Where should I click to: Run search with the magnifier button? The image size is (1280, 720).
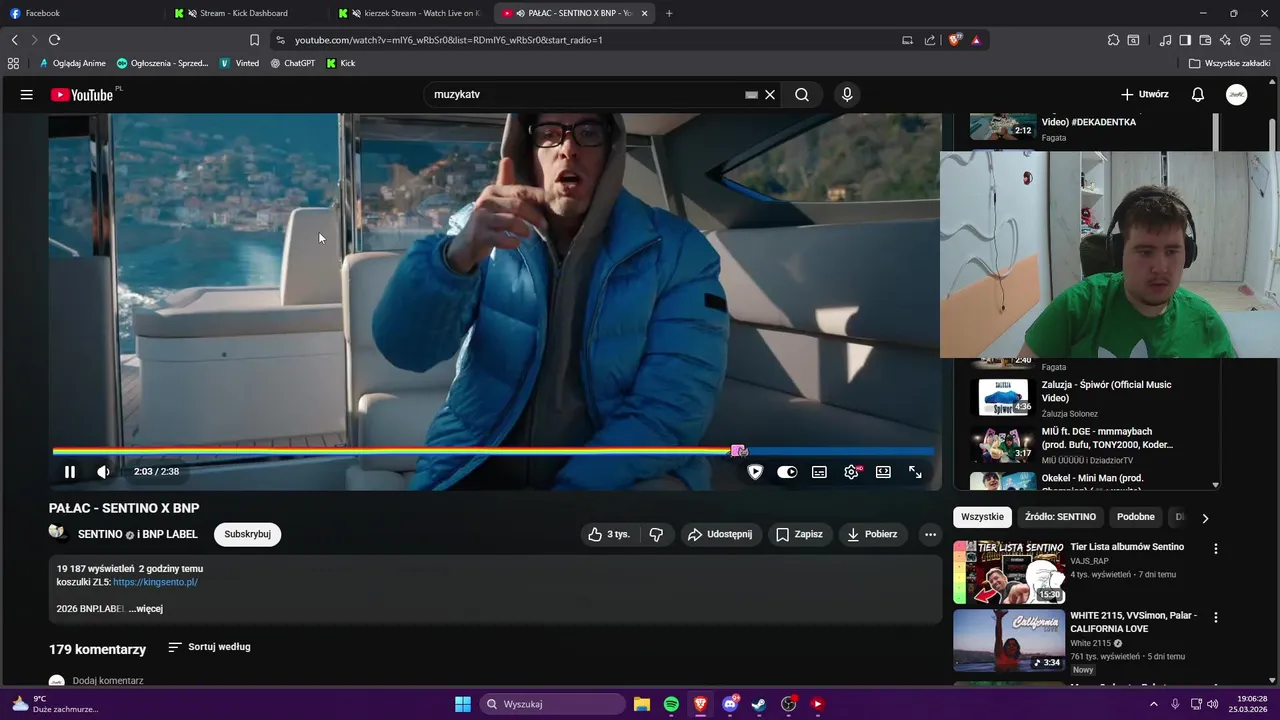pos(802,95)
